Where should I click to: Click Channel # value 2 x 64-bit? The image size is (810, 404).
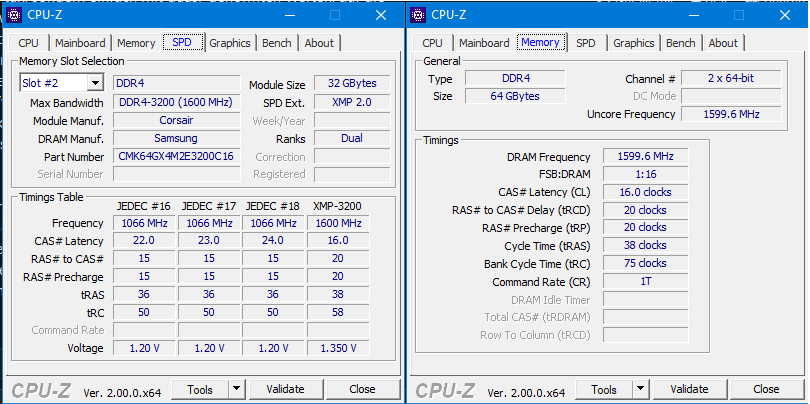coord(730,79)
